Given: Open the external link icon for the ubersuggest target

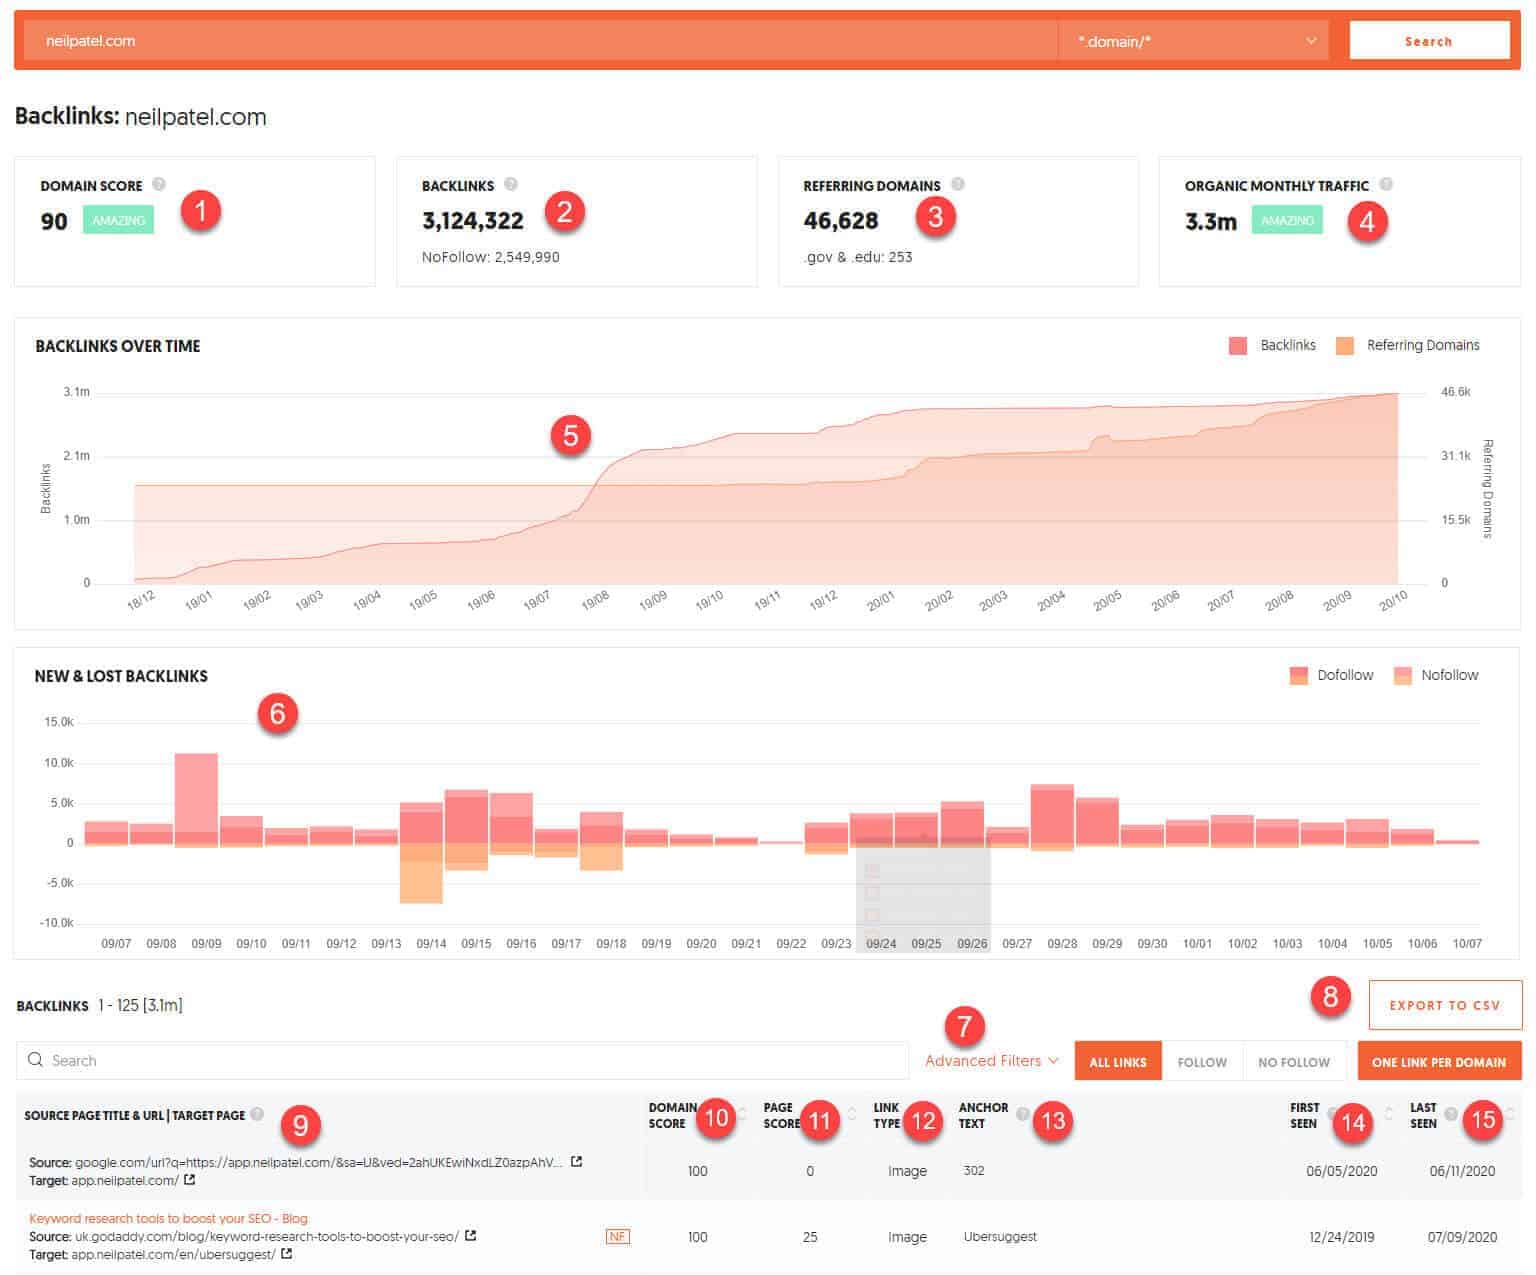Looking at the screenshot, I should (x=287, y=1254).
